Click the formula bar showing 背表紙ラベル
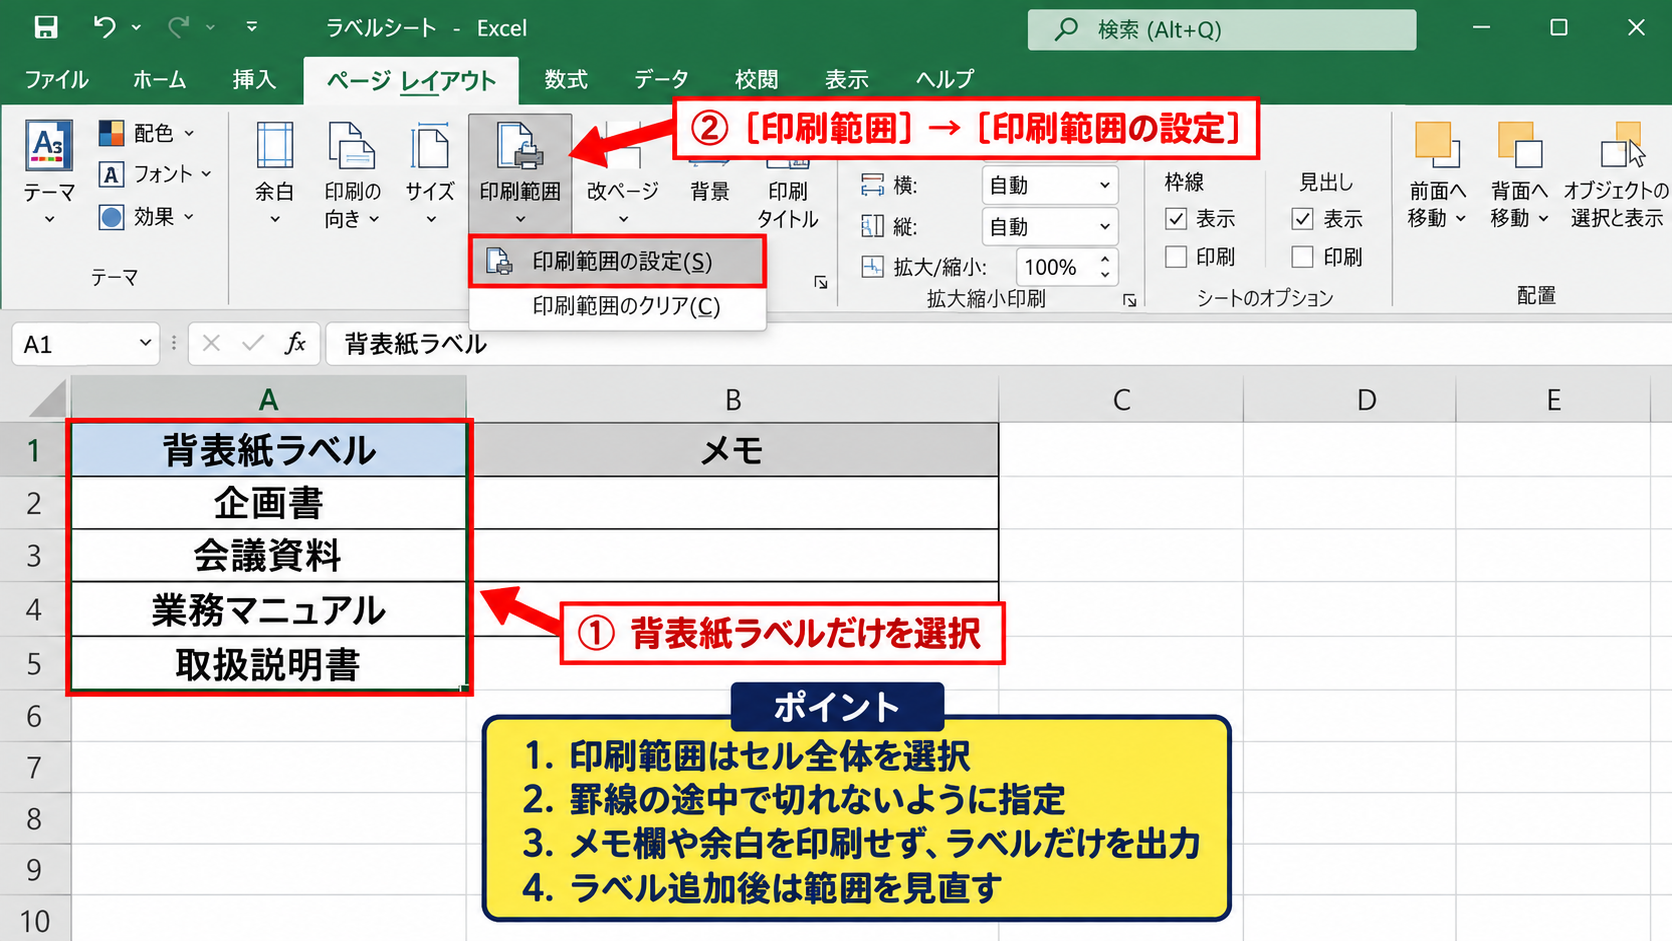 998,344
